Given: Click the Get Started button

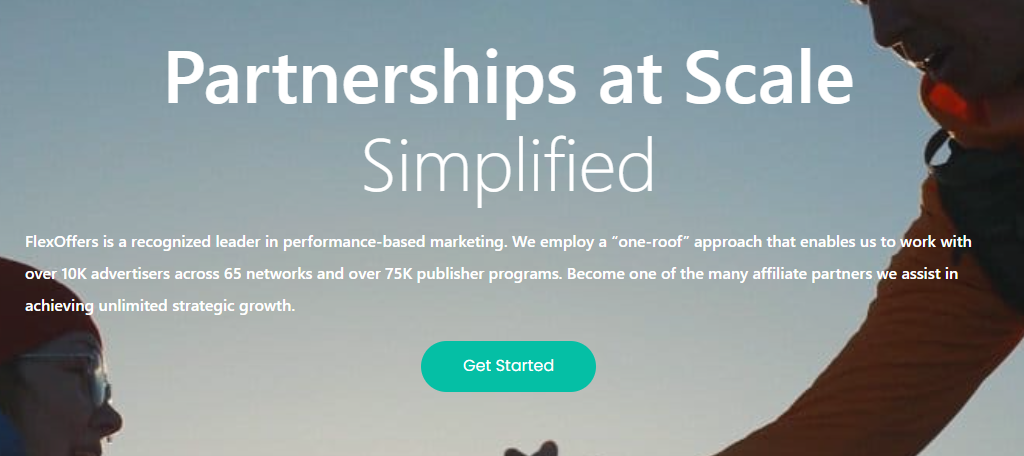Looking at the screenshot, I should pos(508,366).
